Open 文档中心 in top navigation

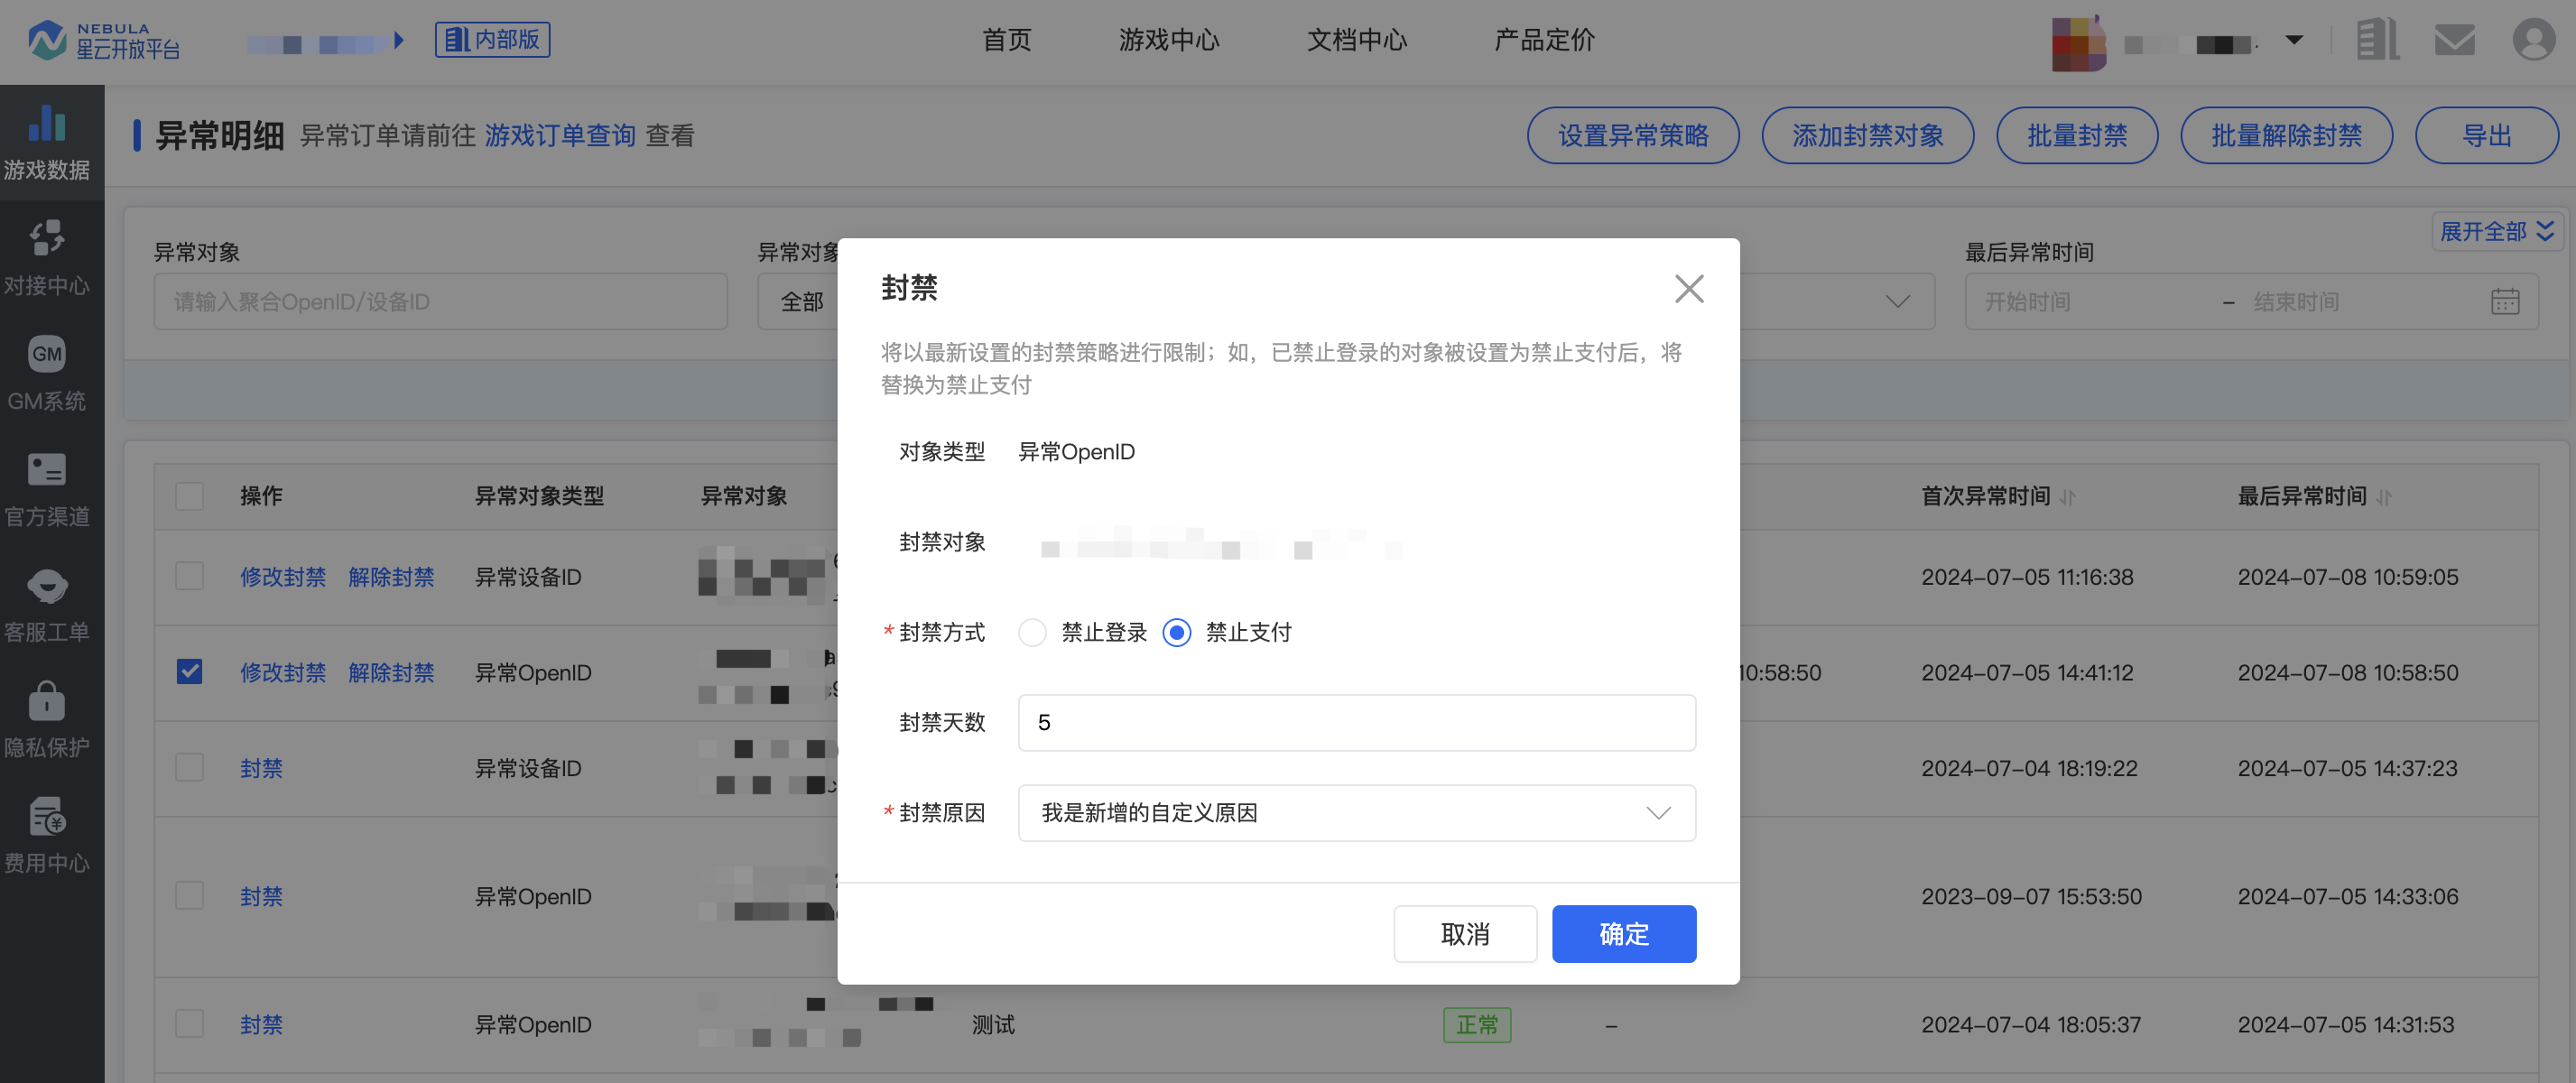[1356, 40]
